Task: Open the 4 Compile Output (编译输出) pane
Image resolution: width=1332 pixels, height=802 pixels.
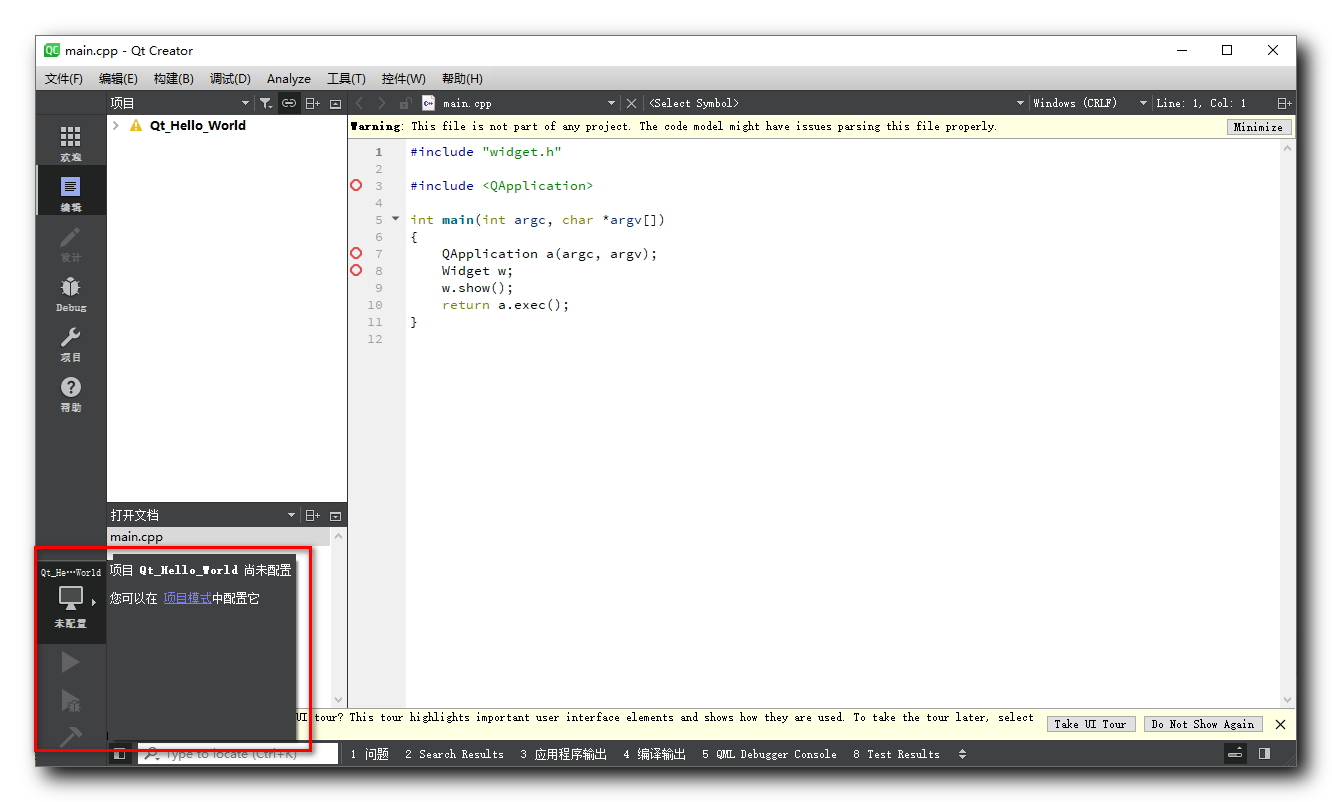Action: [x=654, y=754]
